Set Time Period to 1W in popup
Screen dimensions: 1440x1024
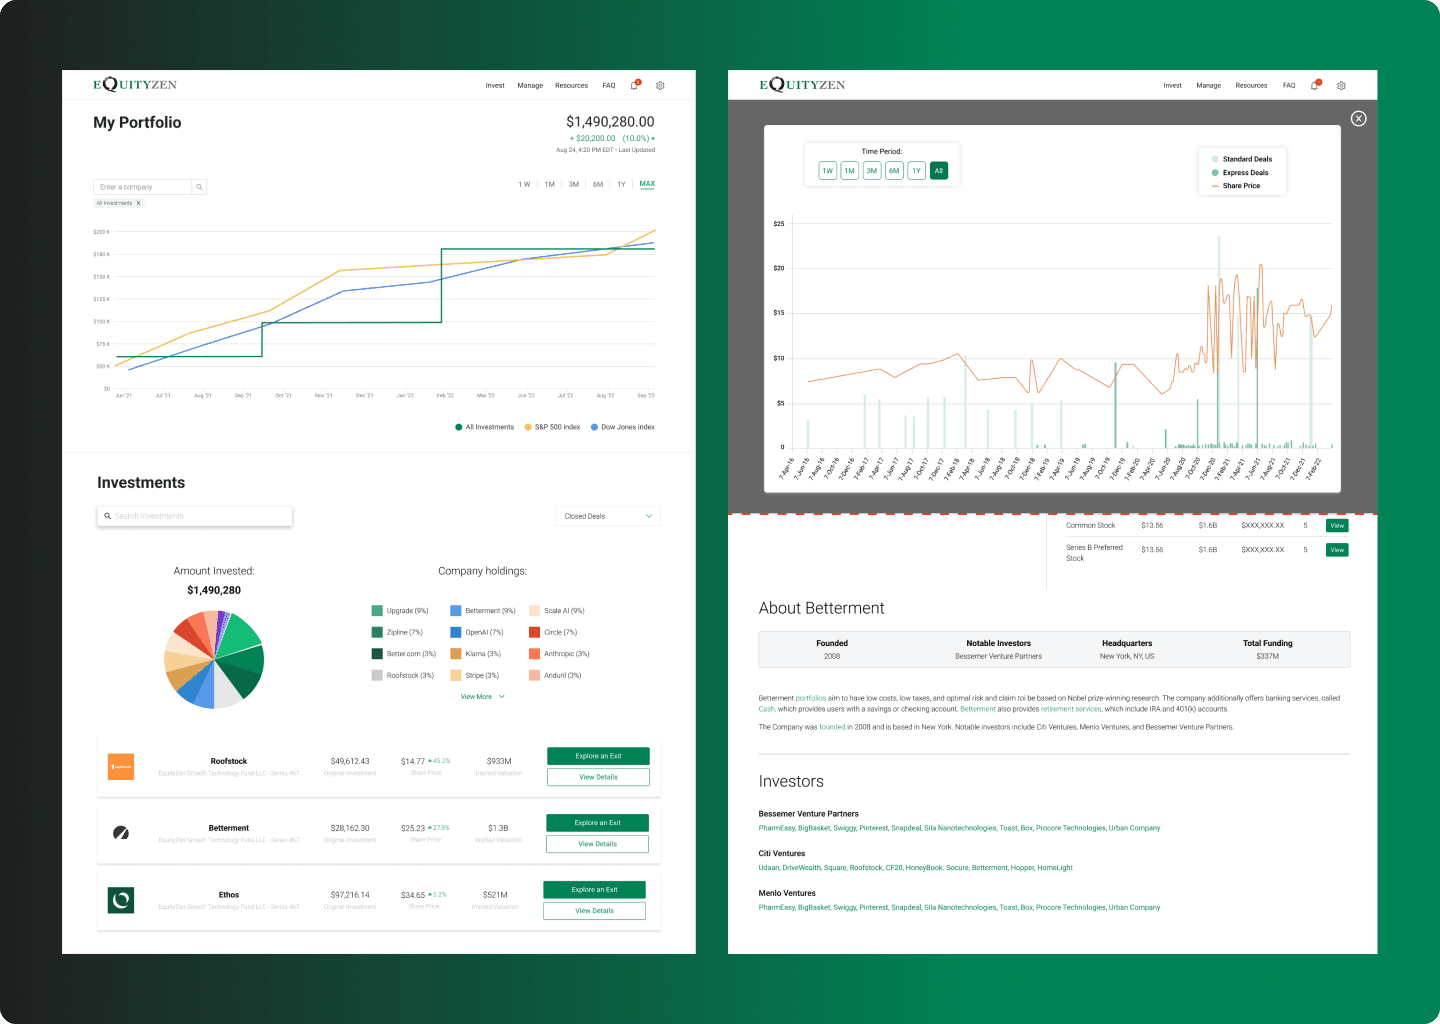pyautogui.click(x=828, y=171)
